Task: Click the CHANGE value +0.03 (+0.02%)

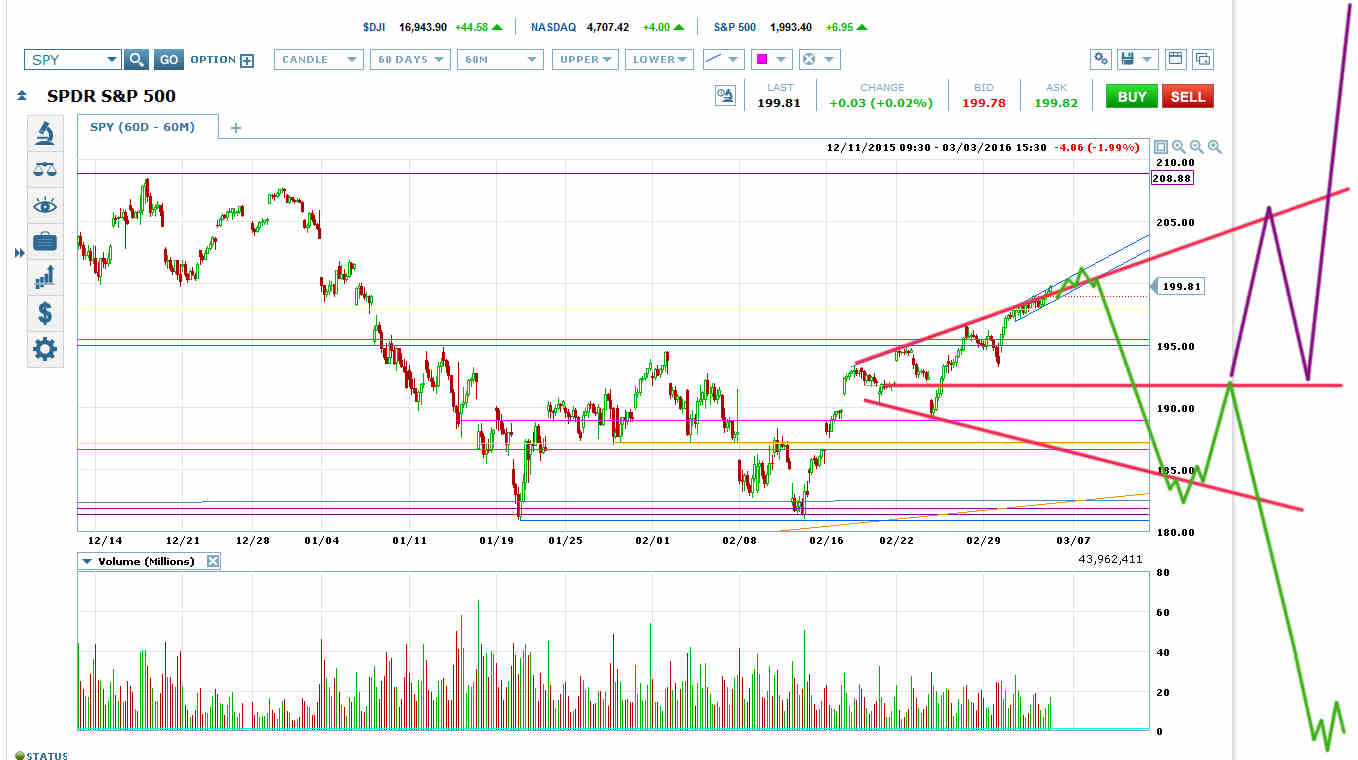Action: [x=882, y=103]
